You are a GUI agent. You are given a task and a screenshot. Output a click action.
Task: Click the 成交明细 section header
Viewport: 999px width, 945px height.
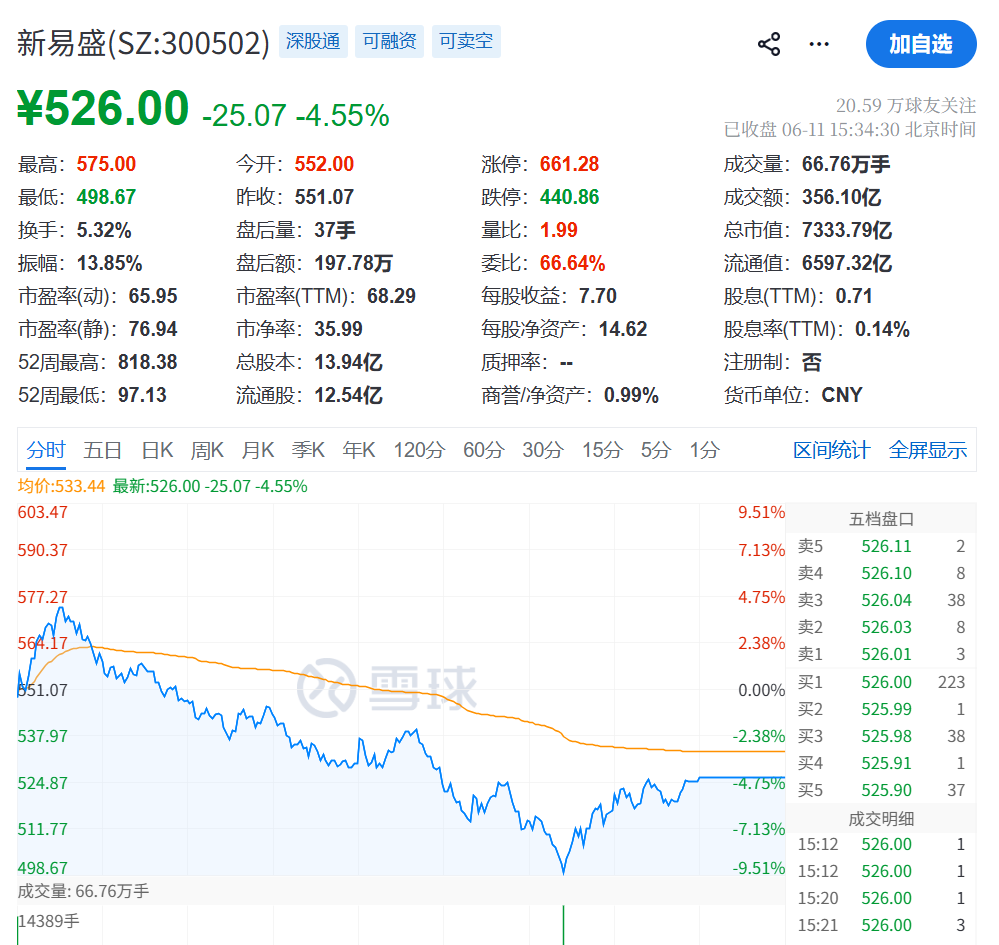pyautogui.click(x=881, y=819)
